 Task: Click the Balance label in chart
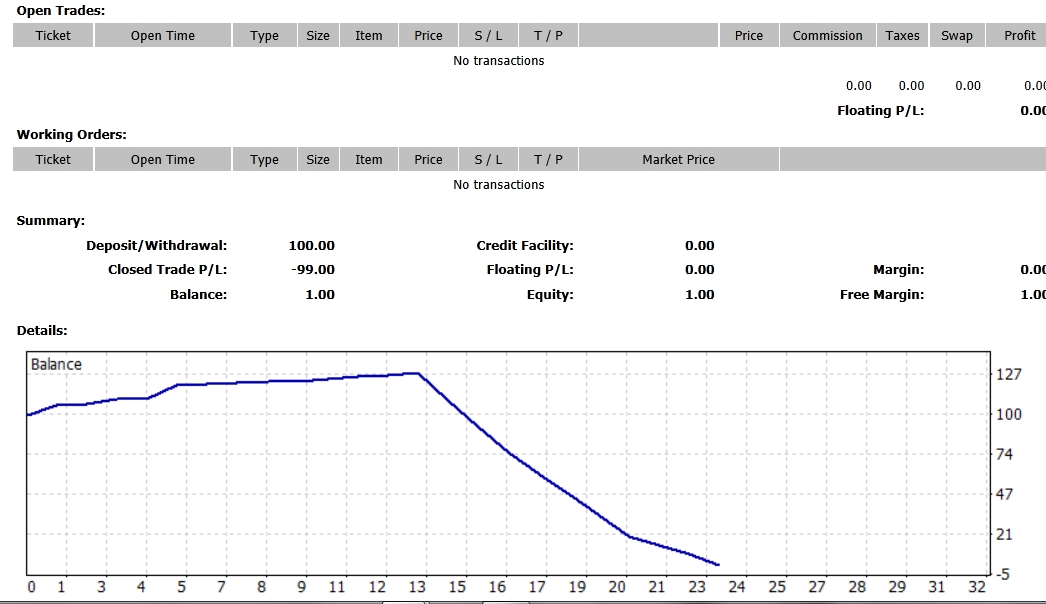tap(56, 364)
